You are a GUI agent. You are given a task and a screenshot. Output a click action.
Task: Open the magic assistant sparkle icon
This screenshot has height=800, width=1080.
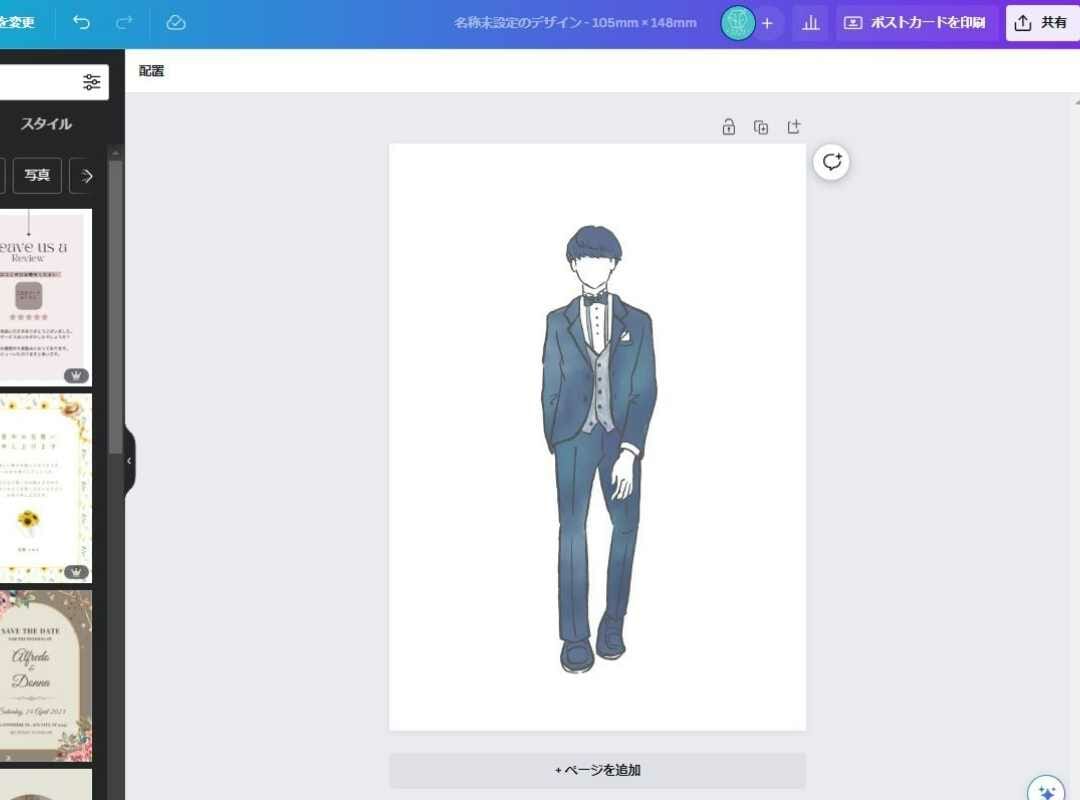pyautogui.click(x=1046, y=791)
